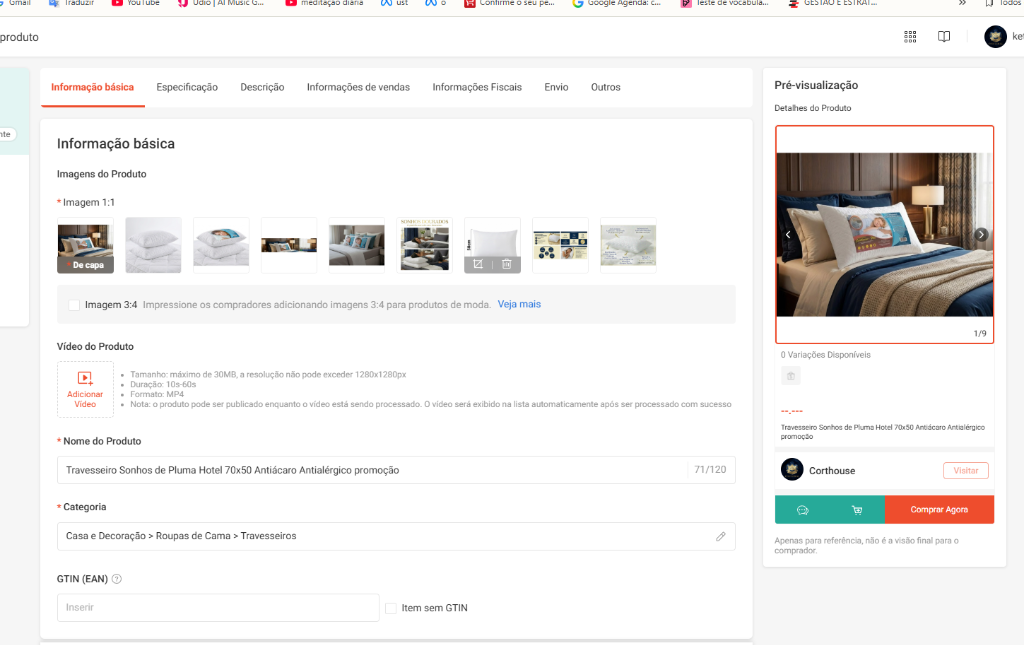
Task: Open the seller education book icon
Action: tap(943, 37)
